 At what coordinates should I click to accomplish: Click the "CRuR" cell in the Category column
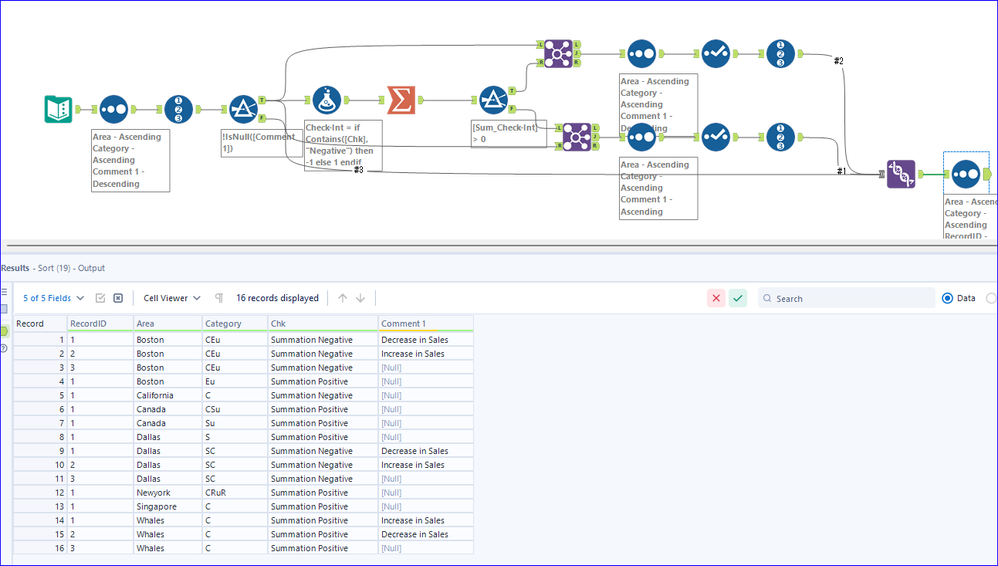coord(235,493)
